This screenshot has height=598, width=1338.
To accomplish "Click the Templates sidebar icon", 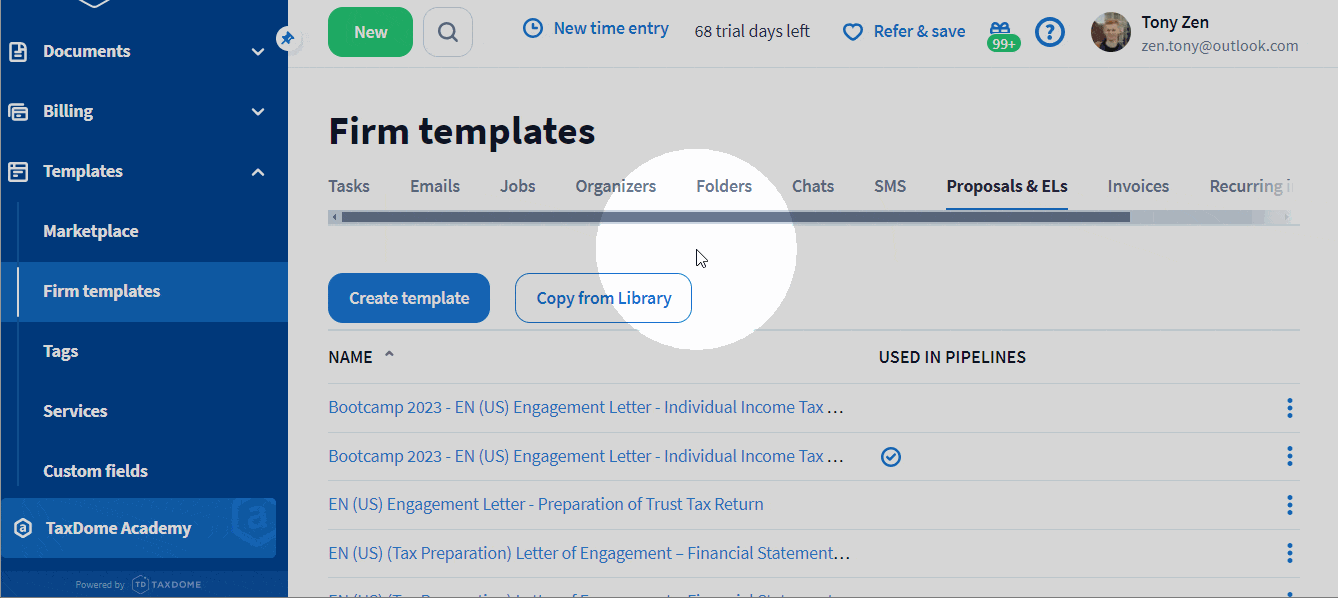I will pyautogui.click(x=18, y=171).
